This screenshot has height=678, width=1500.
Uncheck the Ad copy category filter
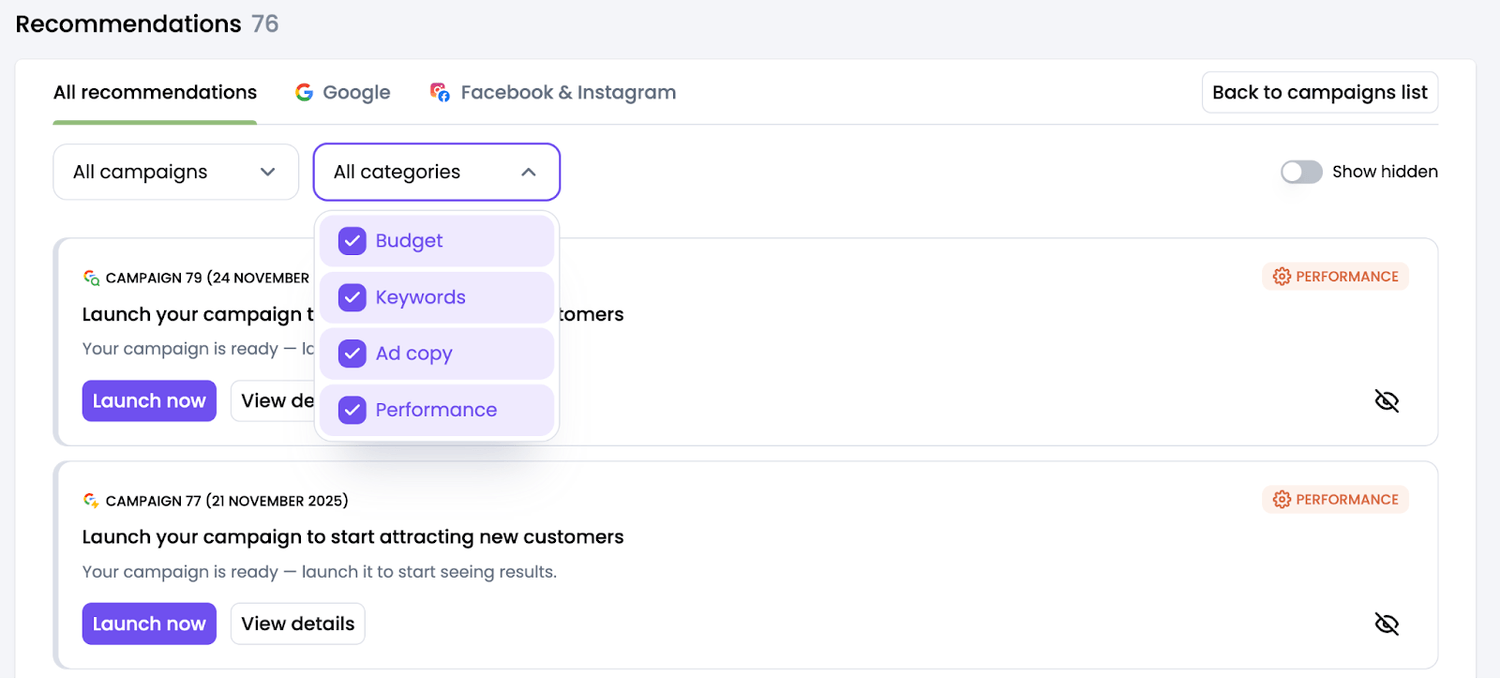[352, 353]
